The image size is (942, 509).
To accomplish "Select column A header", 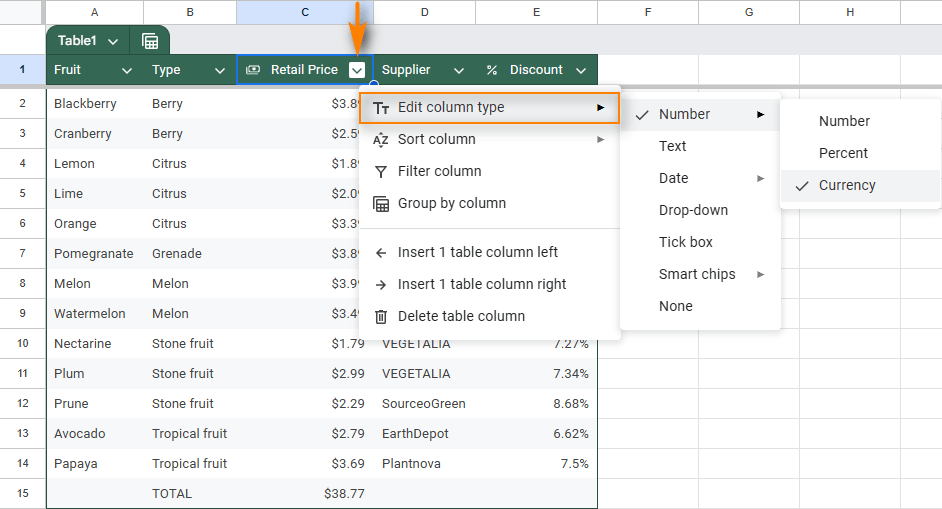I will [94, 12].
